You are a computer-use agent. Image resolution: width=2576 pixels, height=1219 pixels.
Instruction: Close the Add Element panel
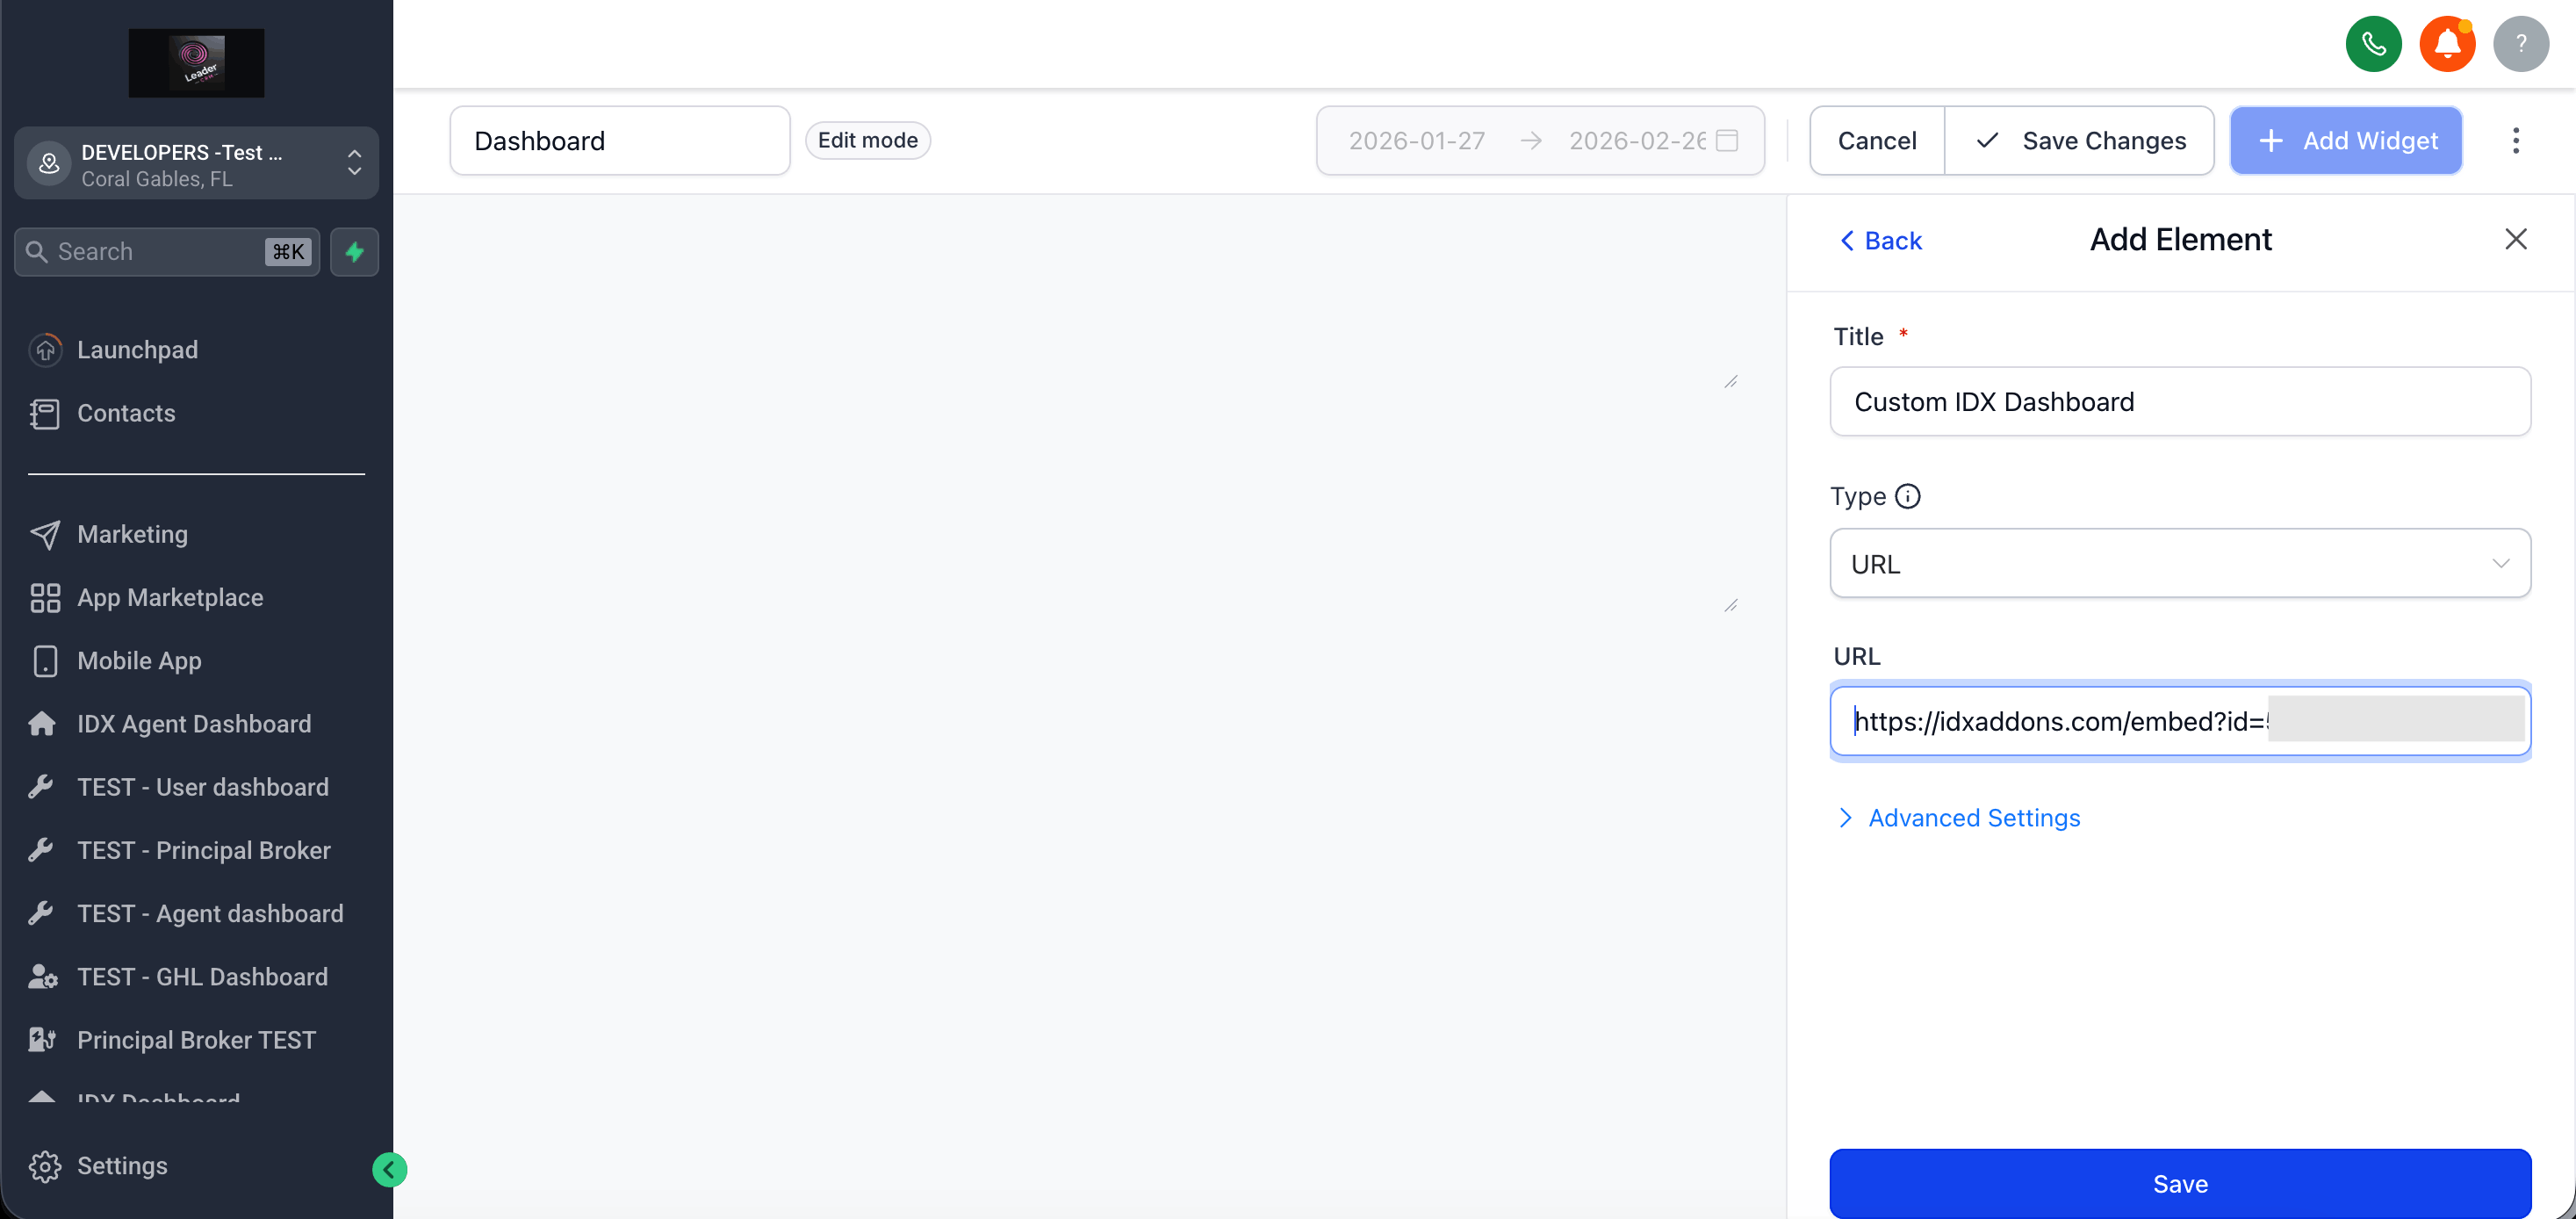tap(2515, 239)
